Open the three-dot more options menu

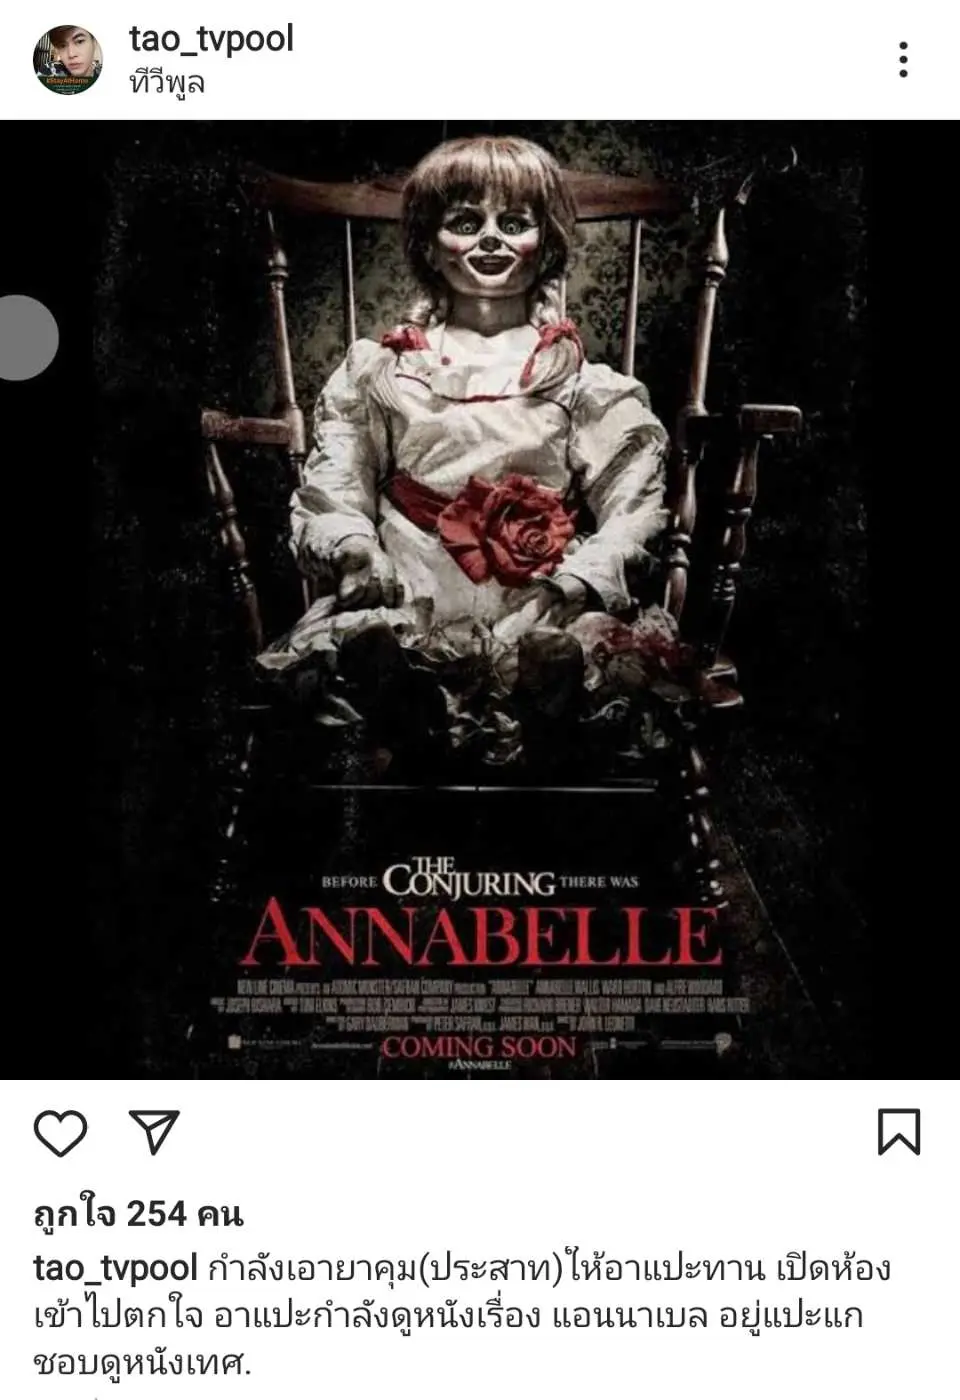click(x=903, y=60)
